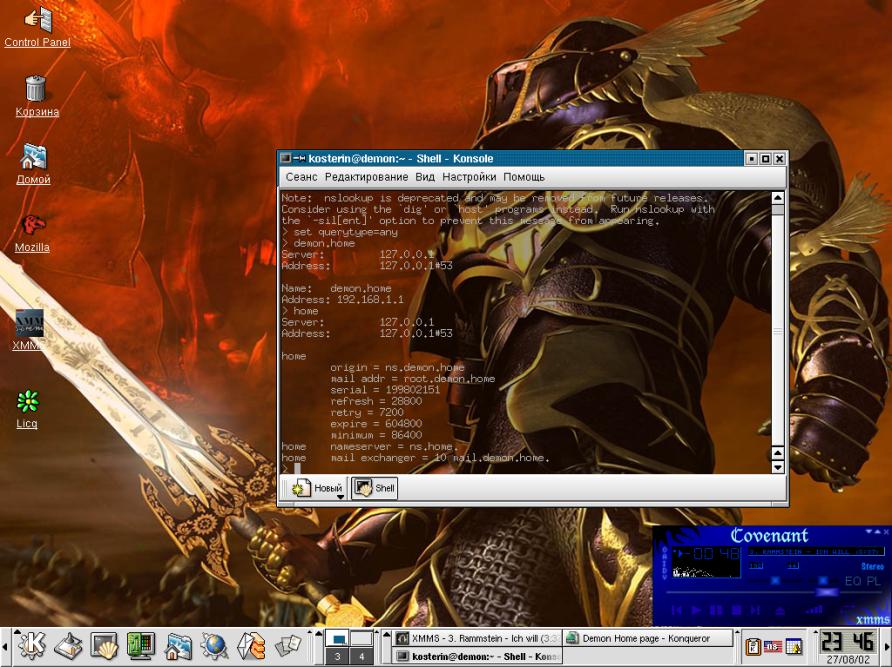
Task: Click XMMS previous track button
Action: pyautogui.click(x=676, y=610)
